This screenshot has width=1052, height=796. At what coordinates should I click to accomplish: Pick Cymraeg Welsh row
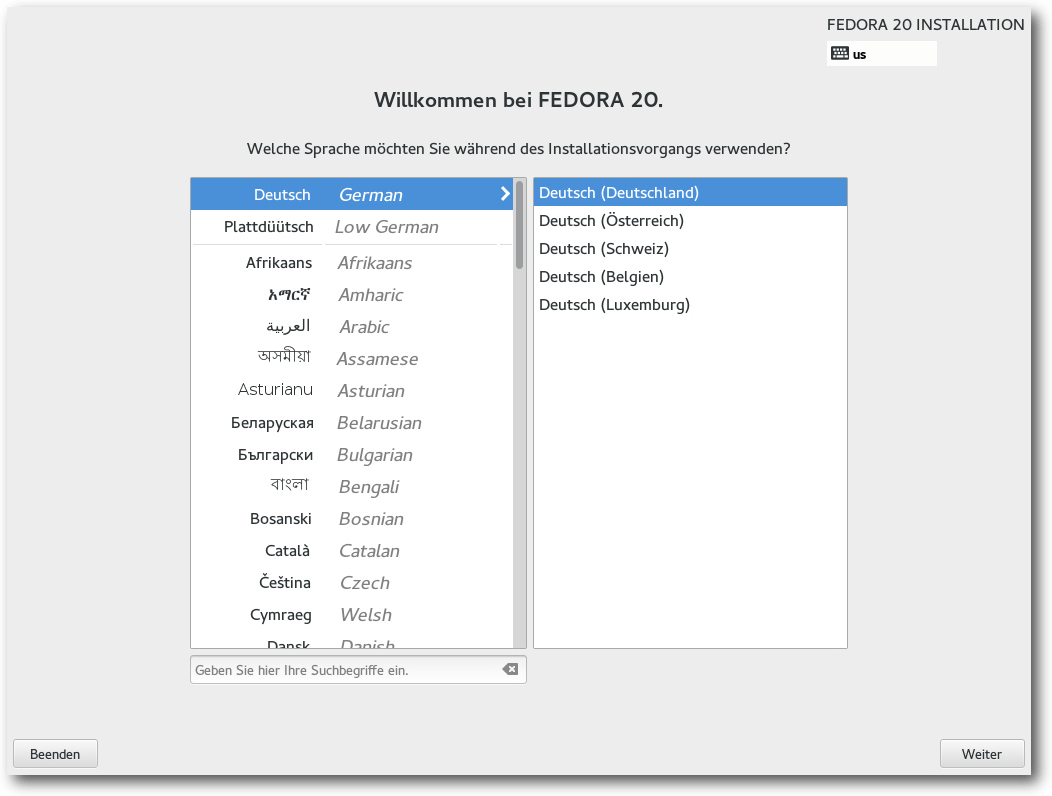click(x=352, y=615)
